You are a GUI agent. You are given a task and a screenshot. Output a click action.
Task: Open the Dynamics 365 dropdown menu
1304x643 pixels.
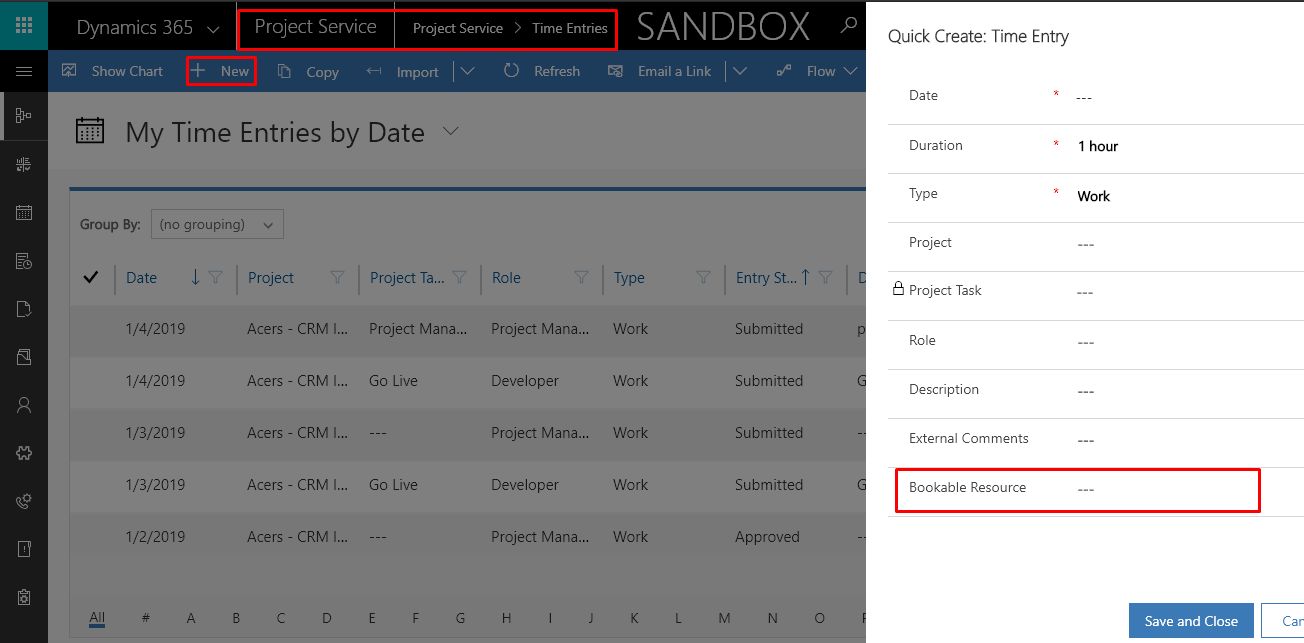(x=148, y=28)
